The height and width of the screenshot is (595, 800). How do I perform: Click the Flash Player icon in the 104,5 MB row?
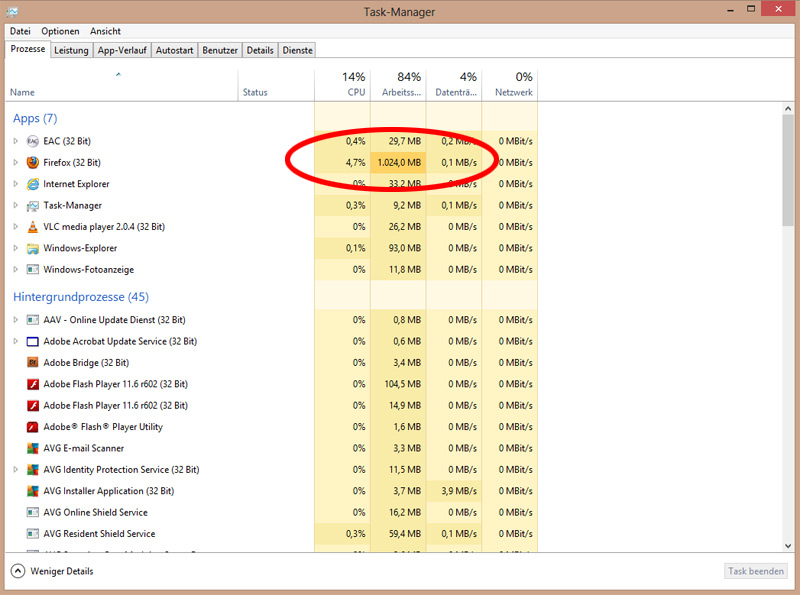(33, 384)
